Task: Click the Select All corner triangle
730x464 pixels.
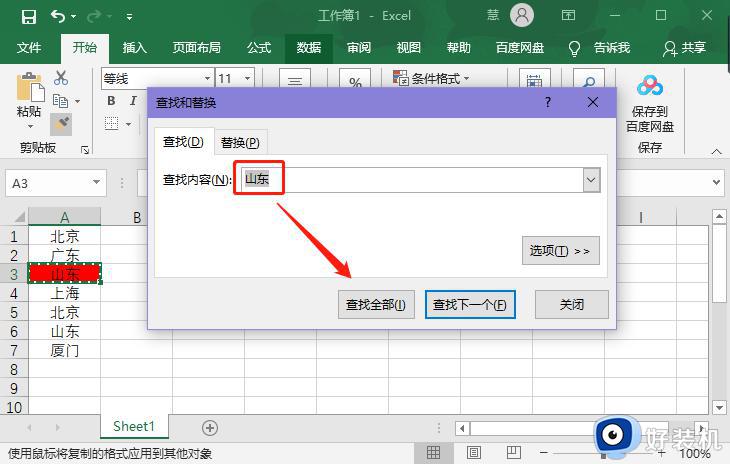Action: click(18, 217)
